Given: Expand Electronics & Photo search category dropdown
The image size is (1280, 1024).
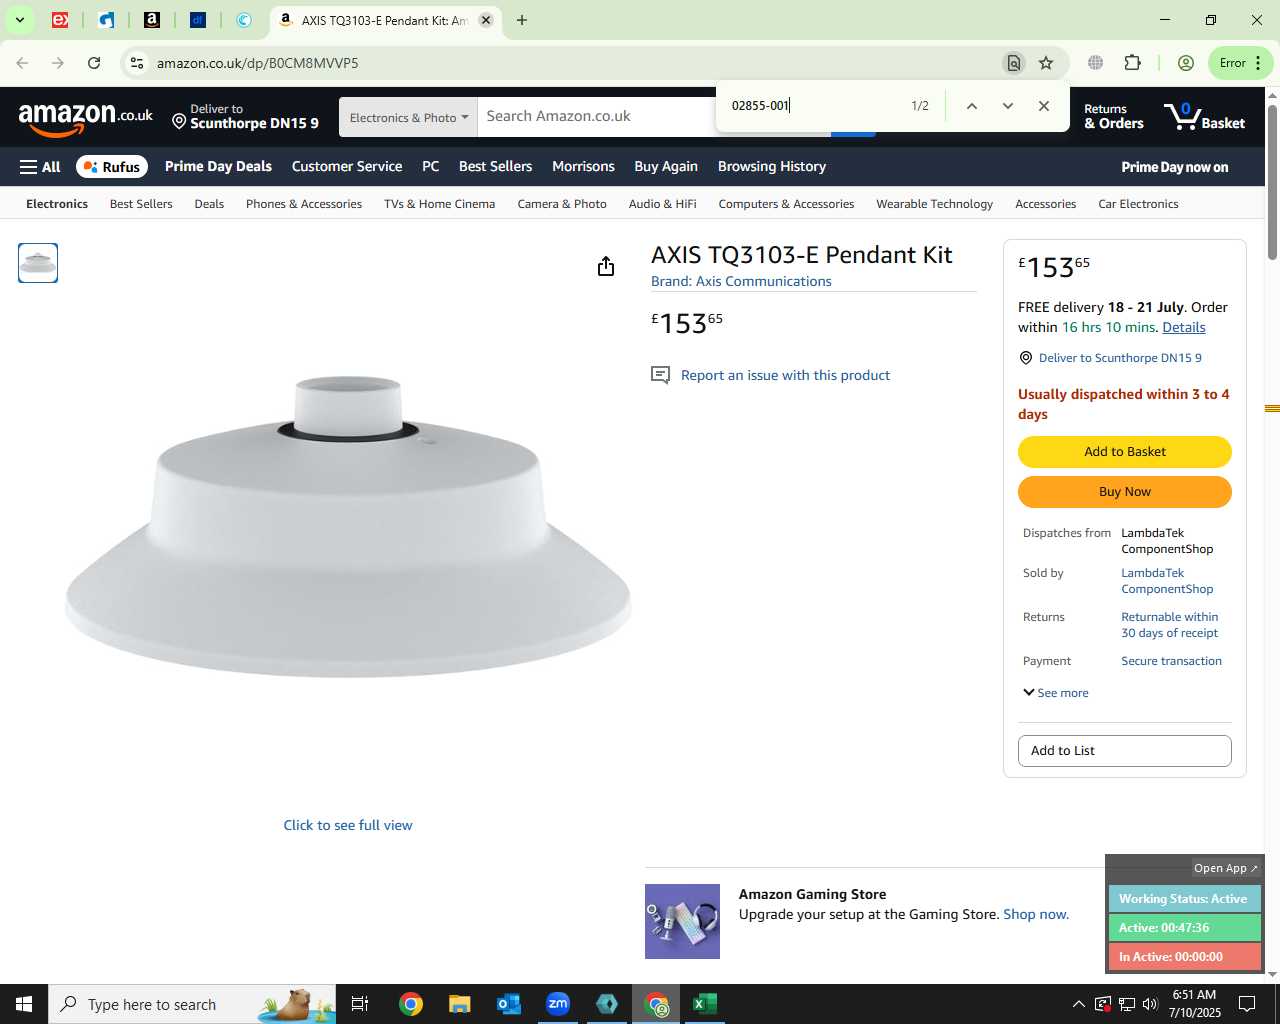Looking at the screenshot, I should pos(408,117).
